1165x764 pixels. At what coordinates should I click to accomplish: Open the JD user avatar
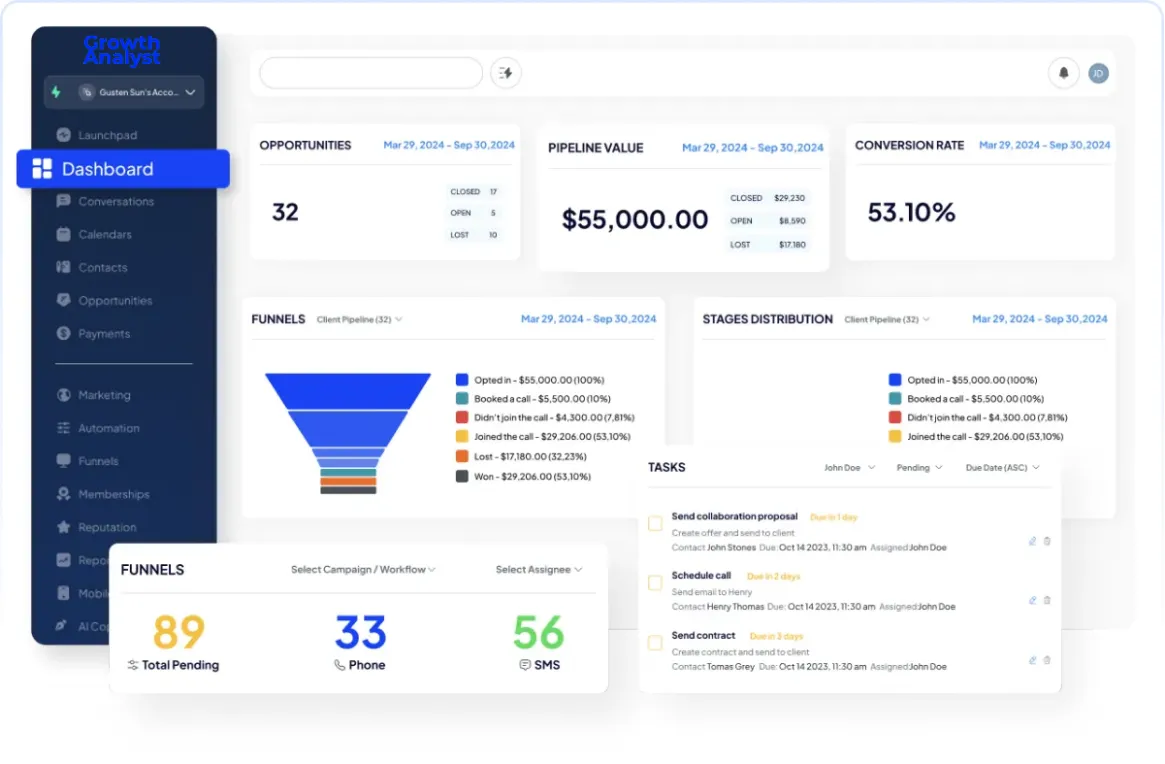click(x=1098, y=73)
